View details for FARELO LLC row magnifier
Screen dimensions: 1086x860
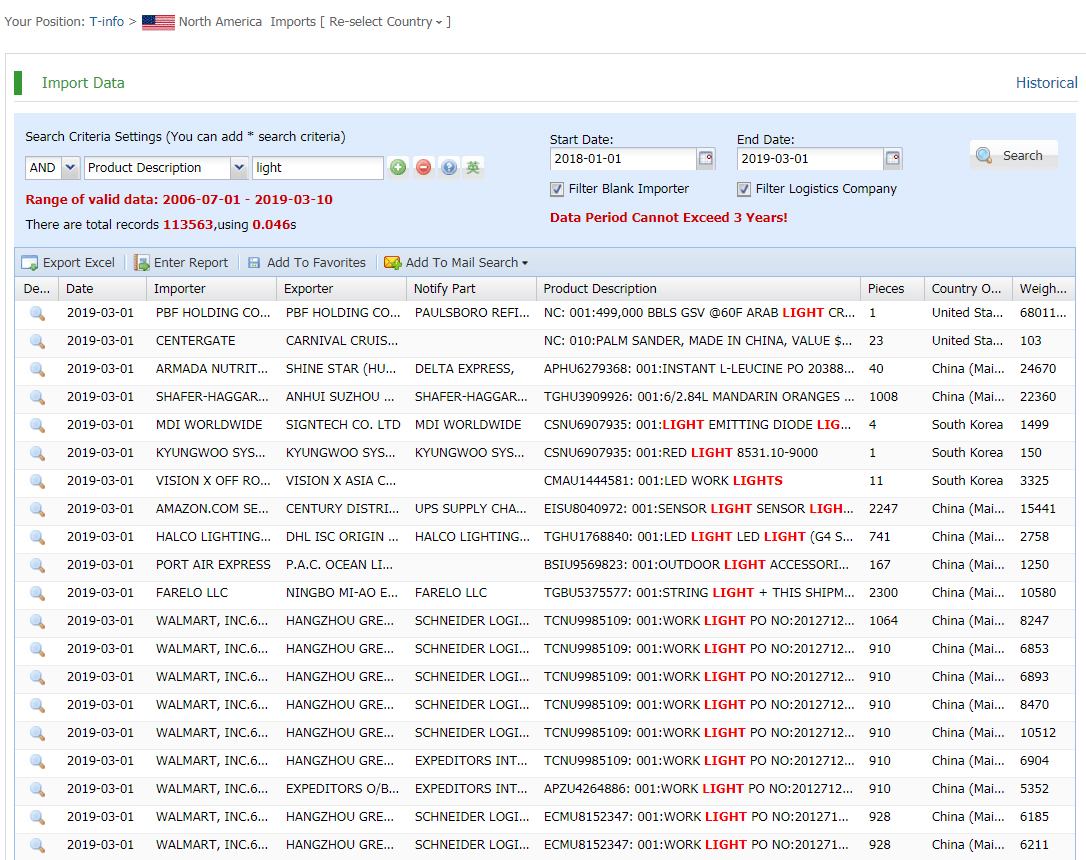point(37,593)
